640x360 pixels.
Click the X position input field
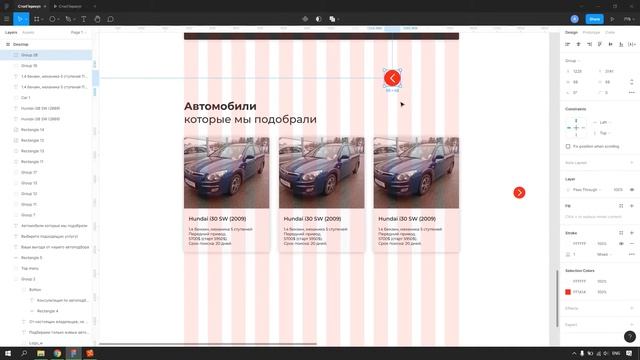(578, 71)
